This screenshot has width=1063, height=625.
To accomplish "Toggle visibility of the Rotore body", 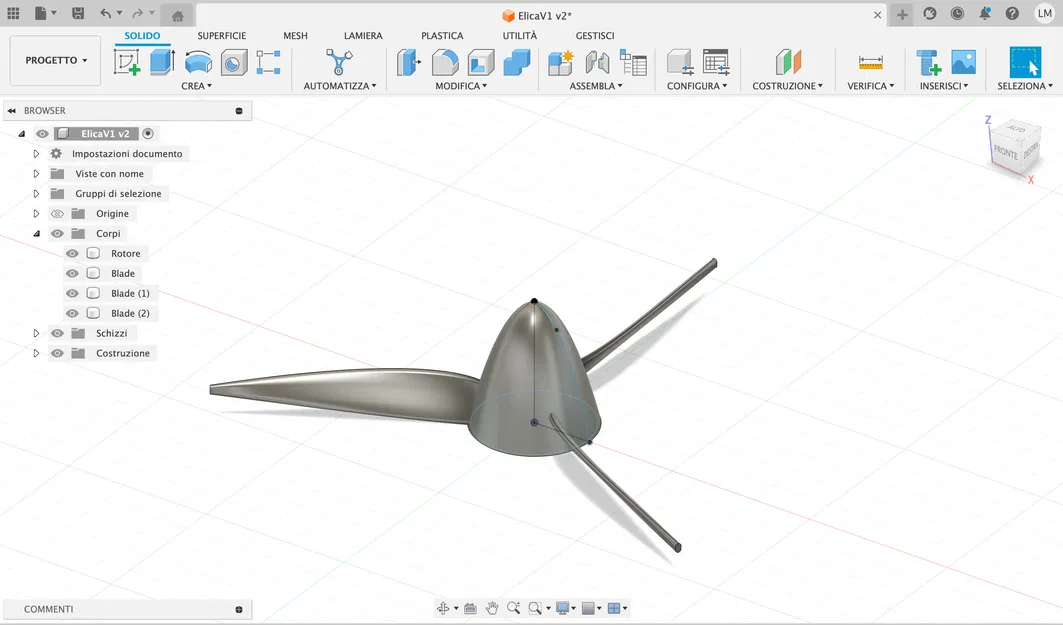I will click(x=71, y=253).
